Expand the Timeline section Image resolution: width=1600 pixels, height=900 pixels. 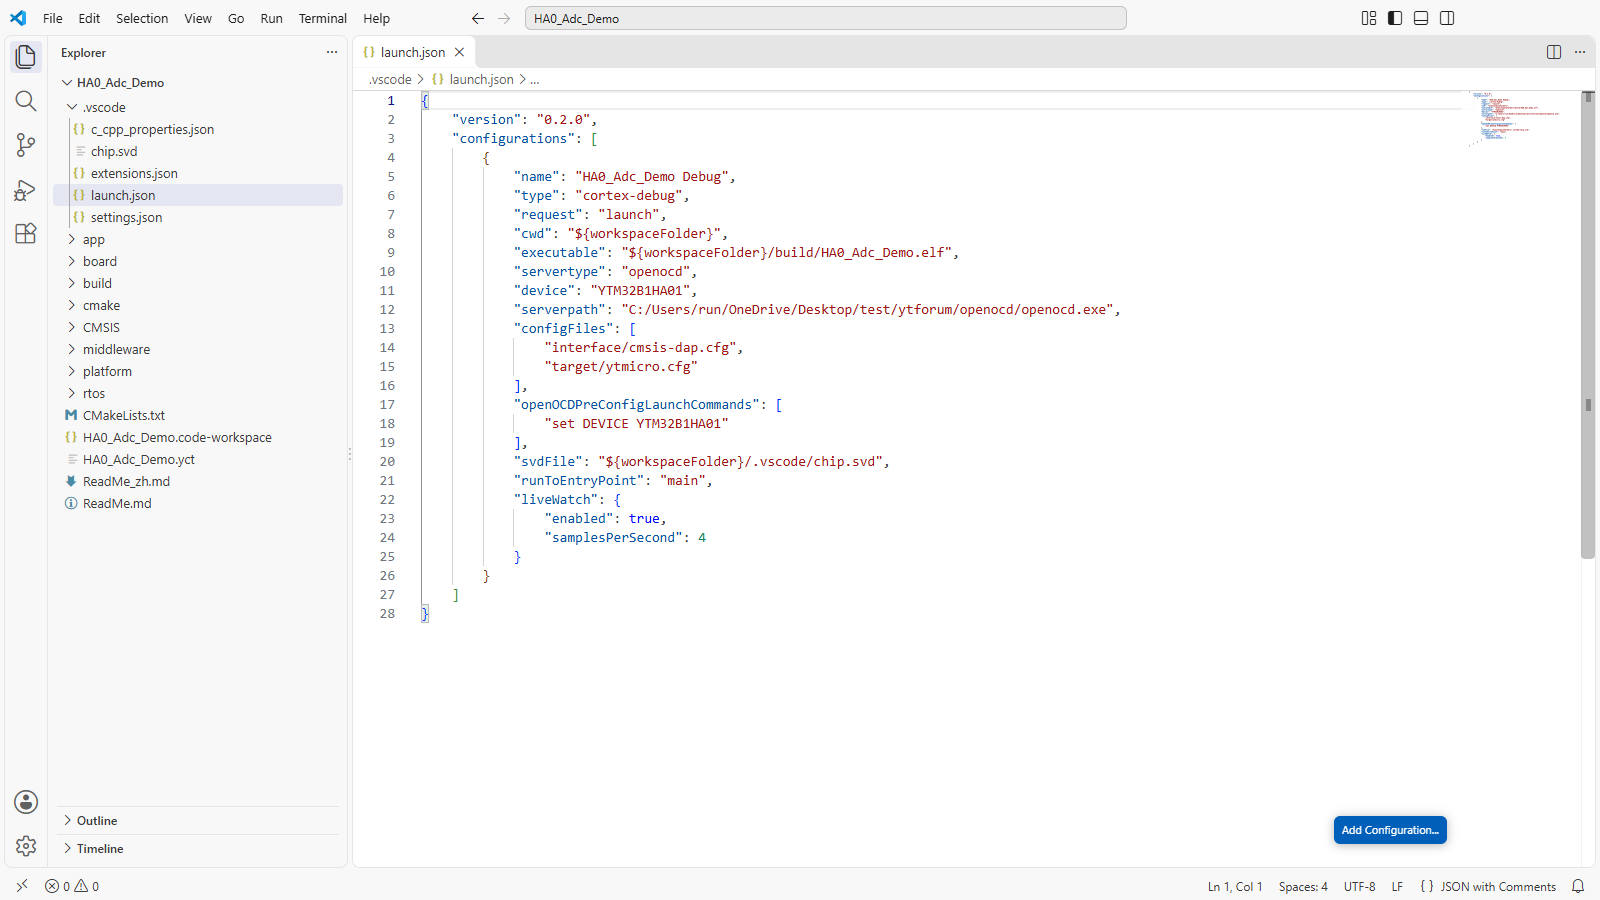coord(198,849)
